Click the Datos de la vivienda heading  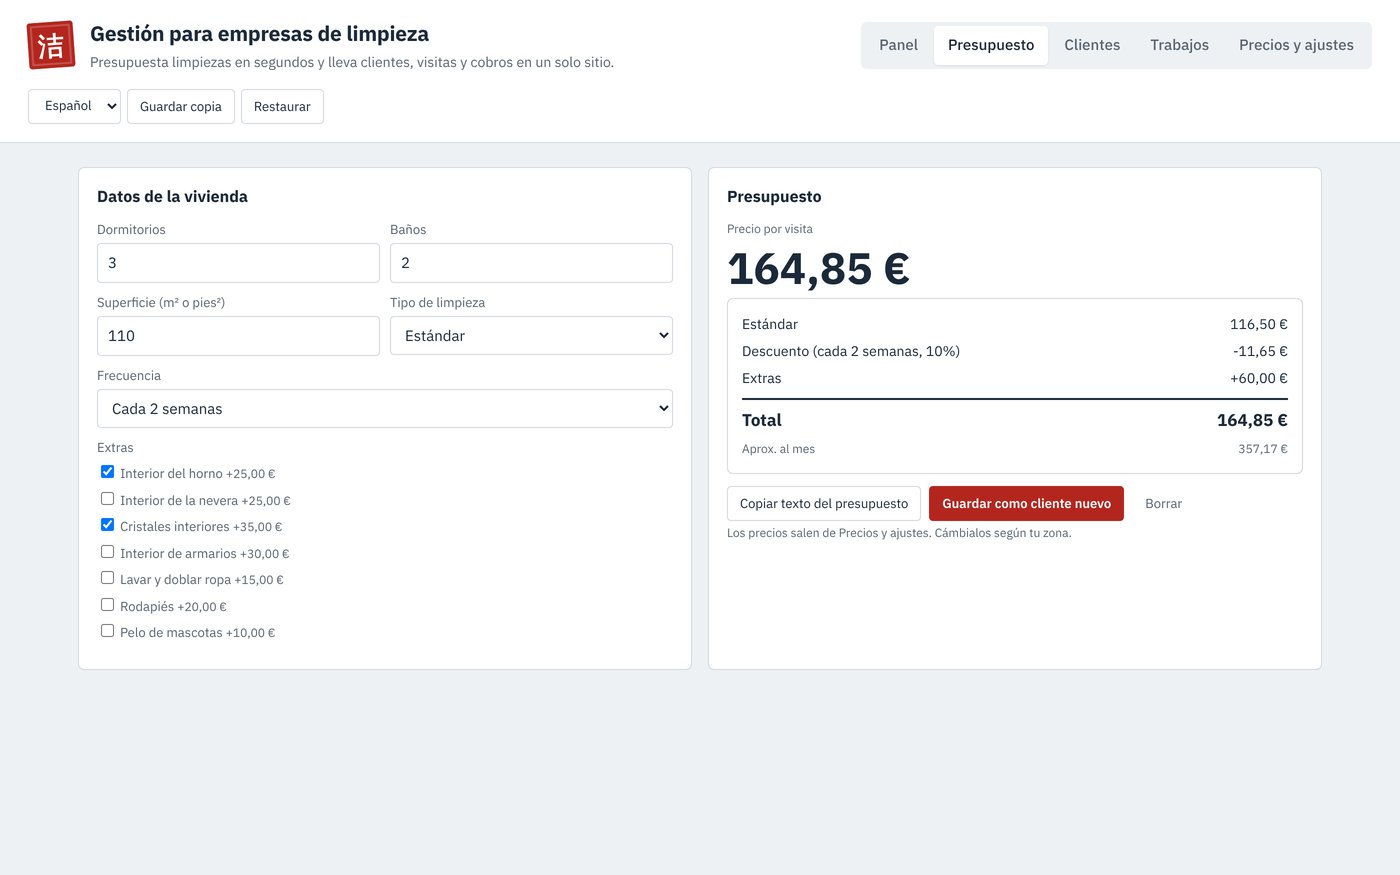point(172,197)
